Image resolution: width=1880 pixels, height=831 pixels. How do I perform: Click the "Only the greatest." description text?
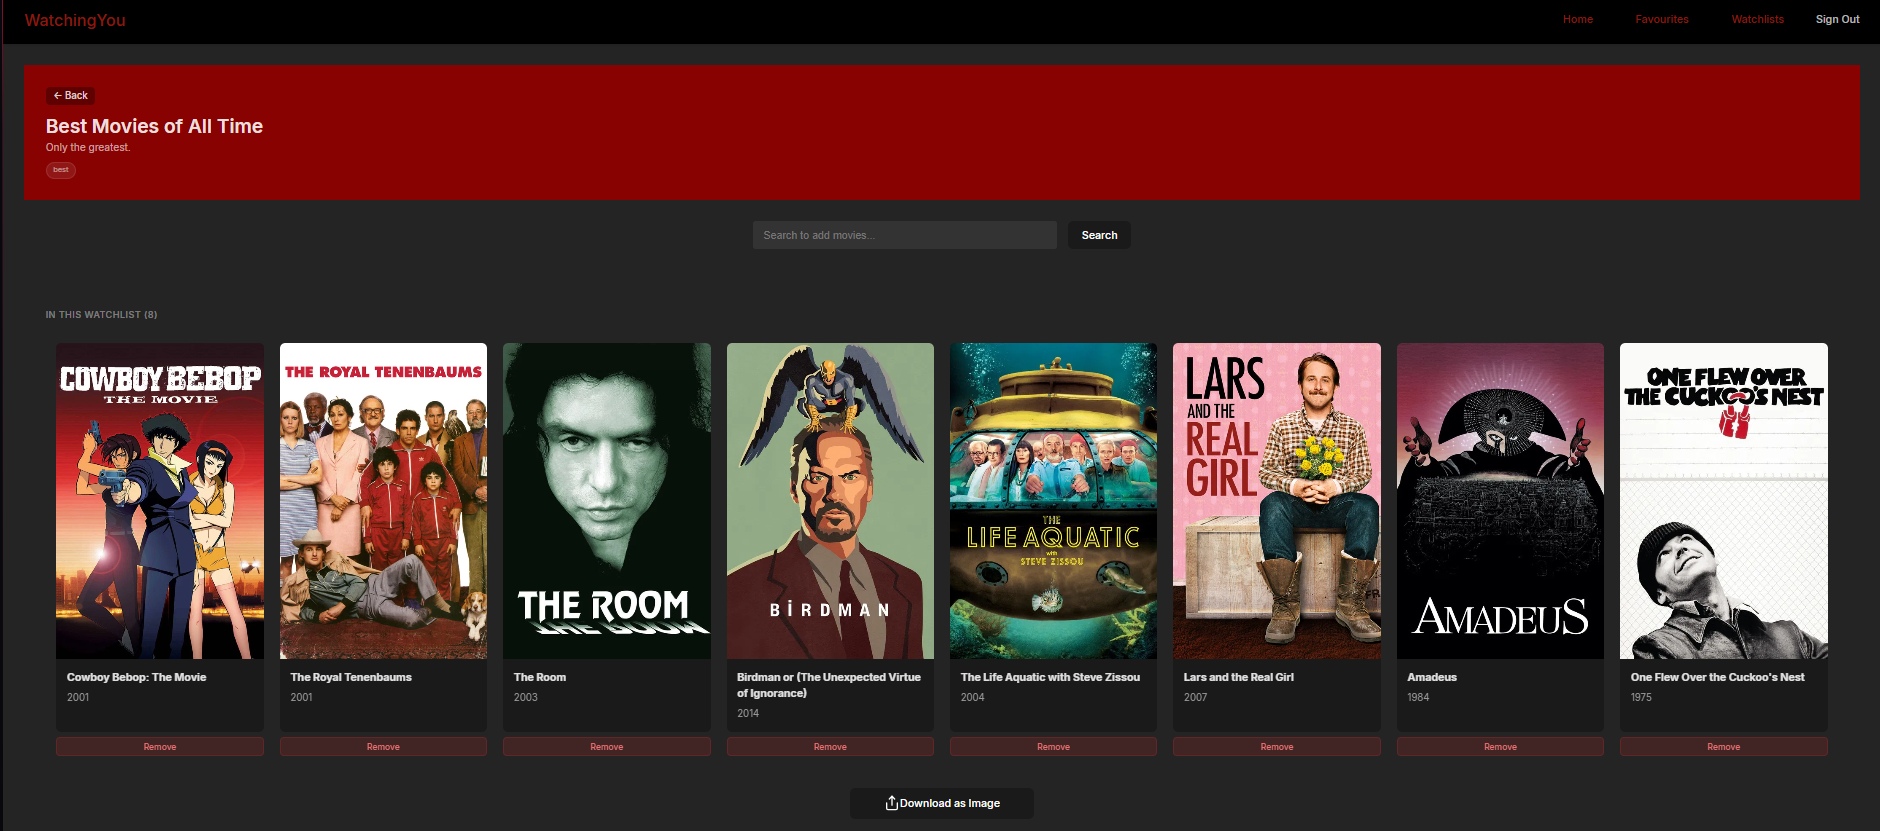click(88, 147)
